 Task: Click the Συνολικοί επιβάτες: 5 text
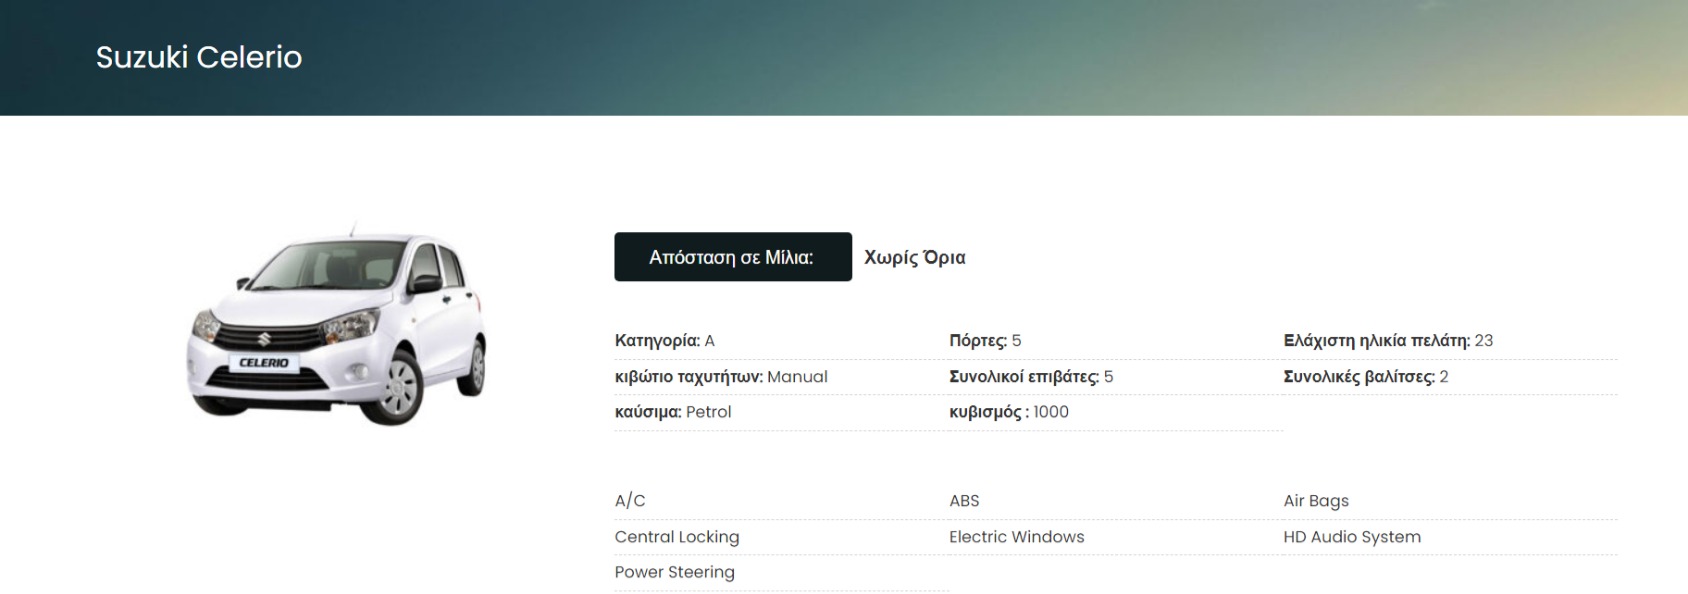point(1031,377)
